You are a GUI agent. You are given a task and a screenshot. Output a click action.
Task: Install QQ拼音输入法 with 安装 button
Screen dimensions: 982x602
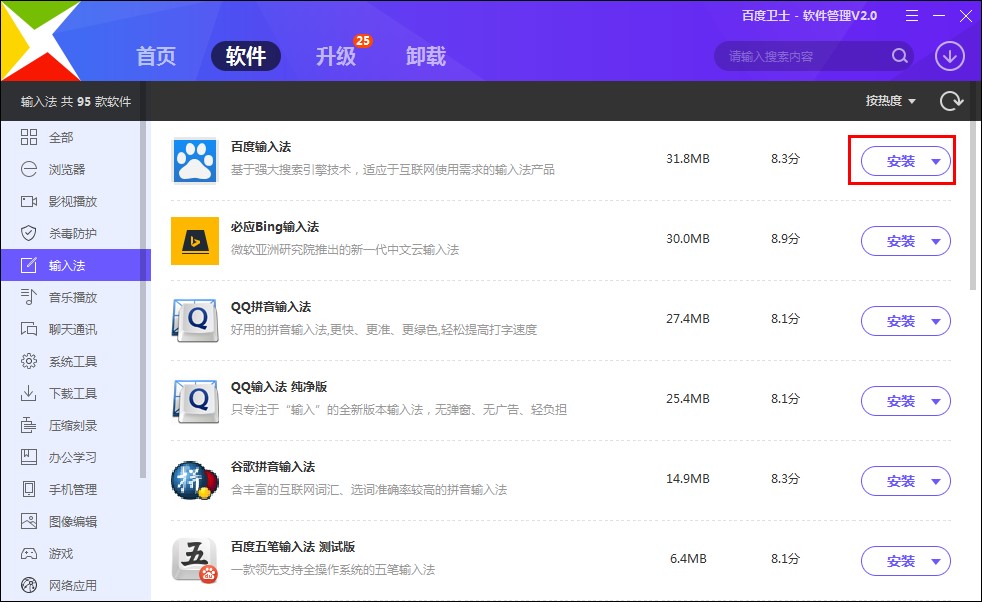click(x=901, y=321)
